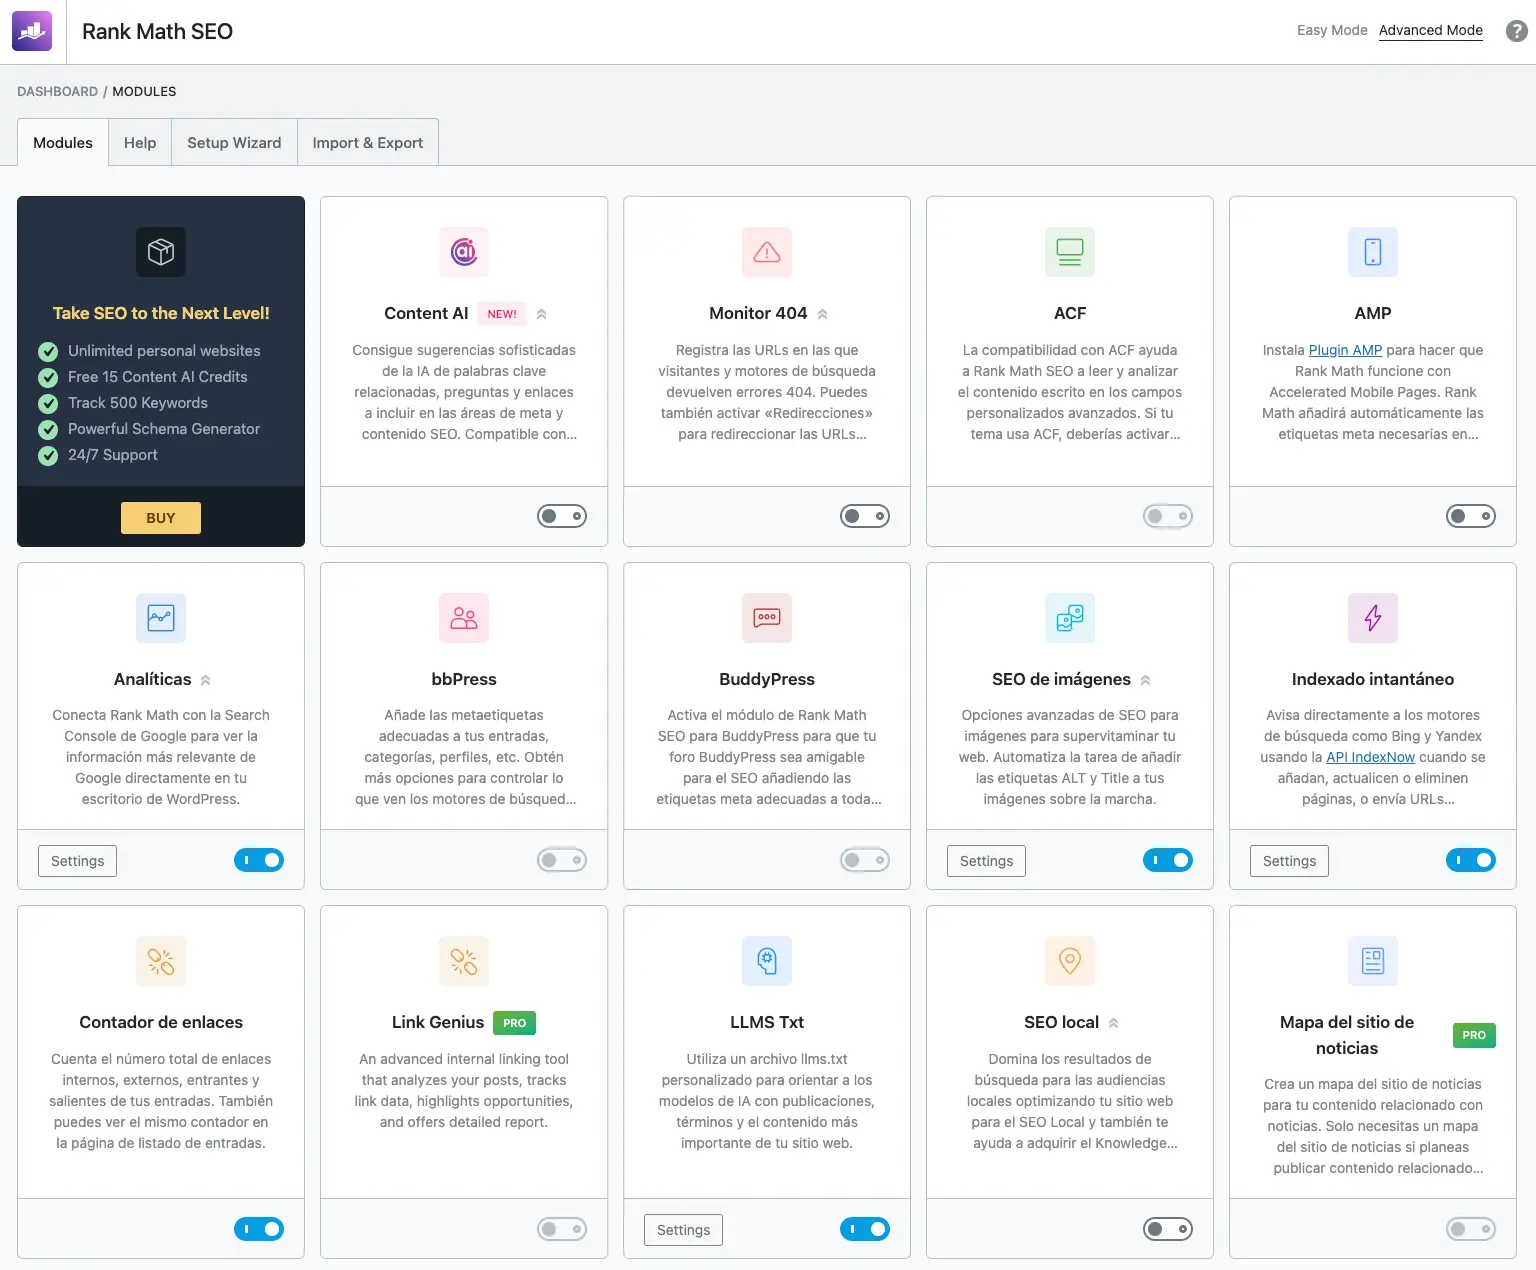The height and width of the screenshot is (1270, 1536).
Task: Disable the Analíticas module toggle
Action: (259, 860)
